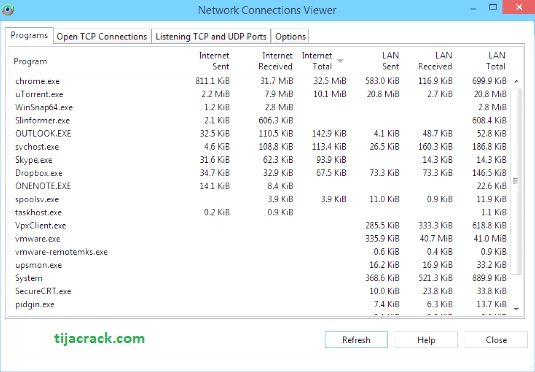Select the chrome.exe row

pyautogui.click(x=260, y=81)
